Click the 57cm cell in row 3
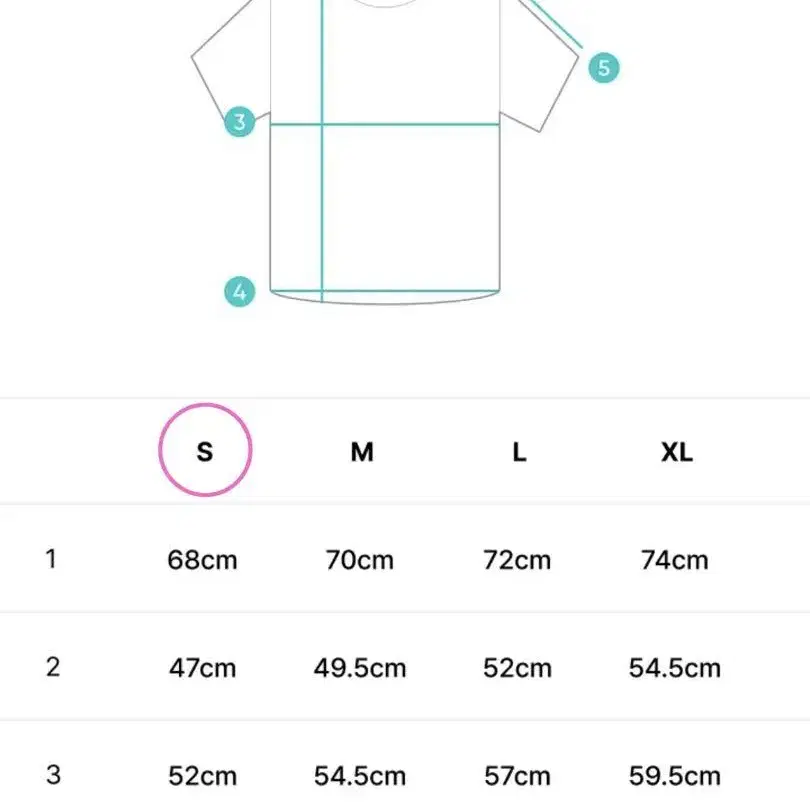 click(x=517, y=776)
